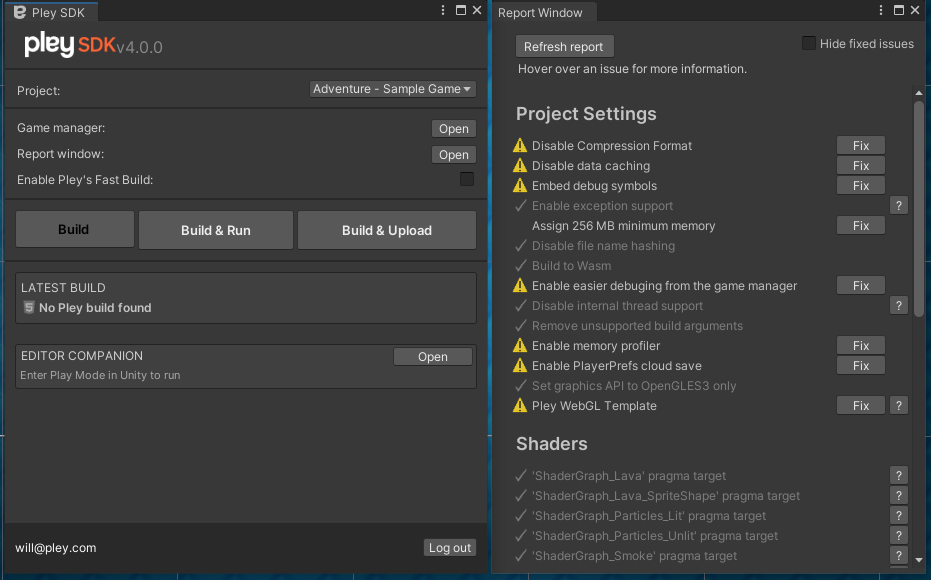Click the scrollbar up arrow in Report Window

pyautogui.click(x=919, y=93)
